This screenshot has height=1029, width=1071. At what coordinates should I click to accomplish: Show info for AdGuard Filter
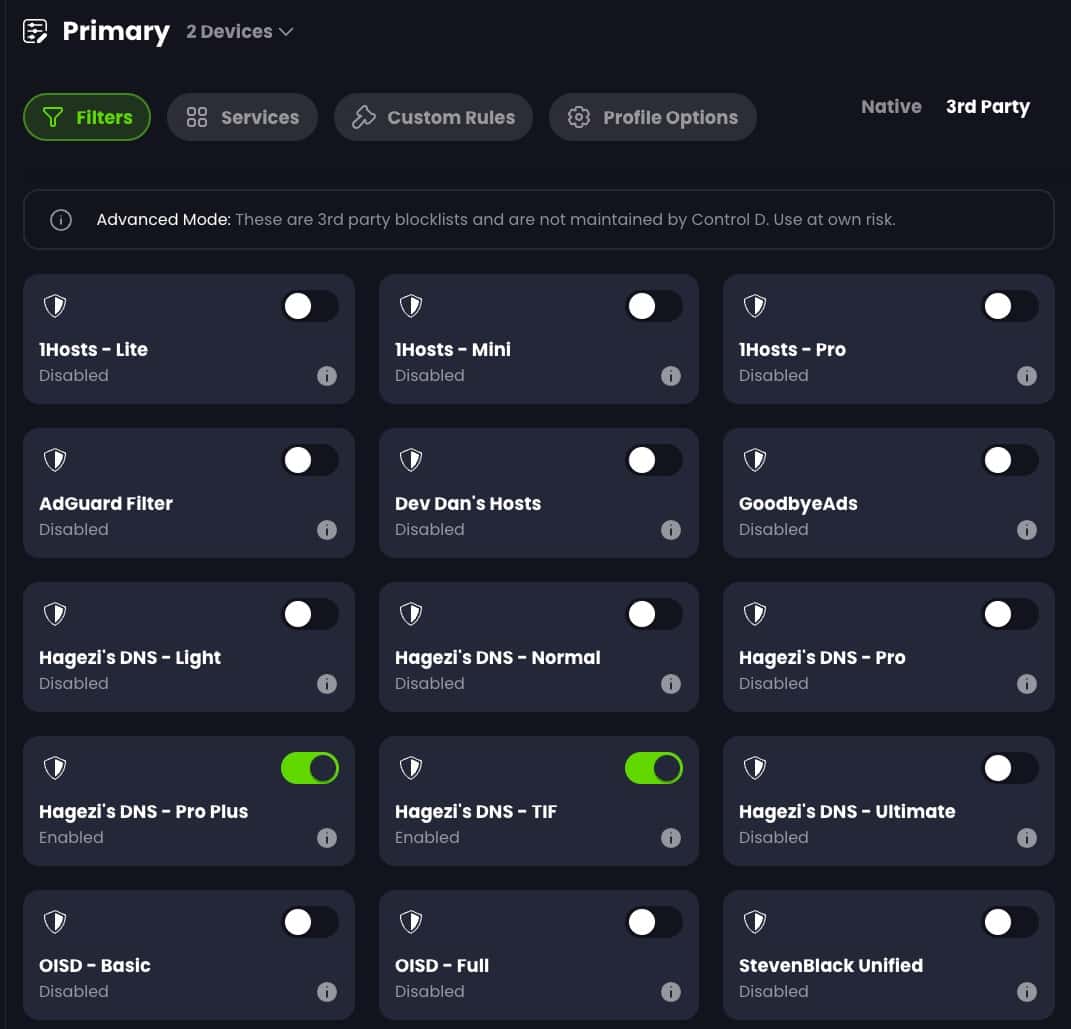[x=326, y=530]
